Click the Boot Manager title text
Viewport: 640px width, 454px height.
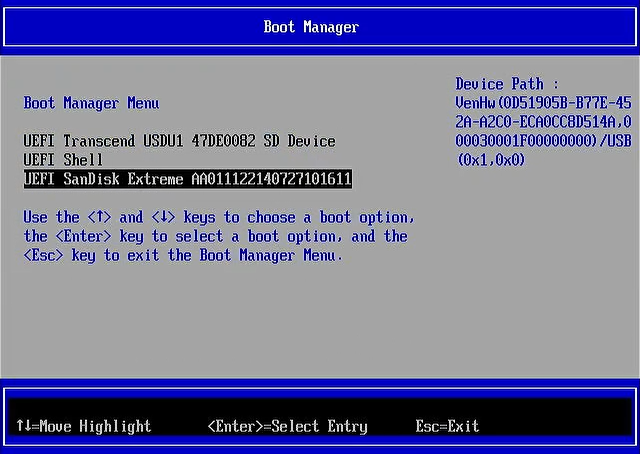311,27
